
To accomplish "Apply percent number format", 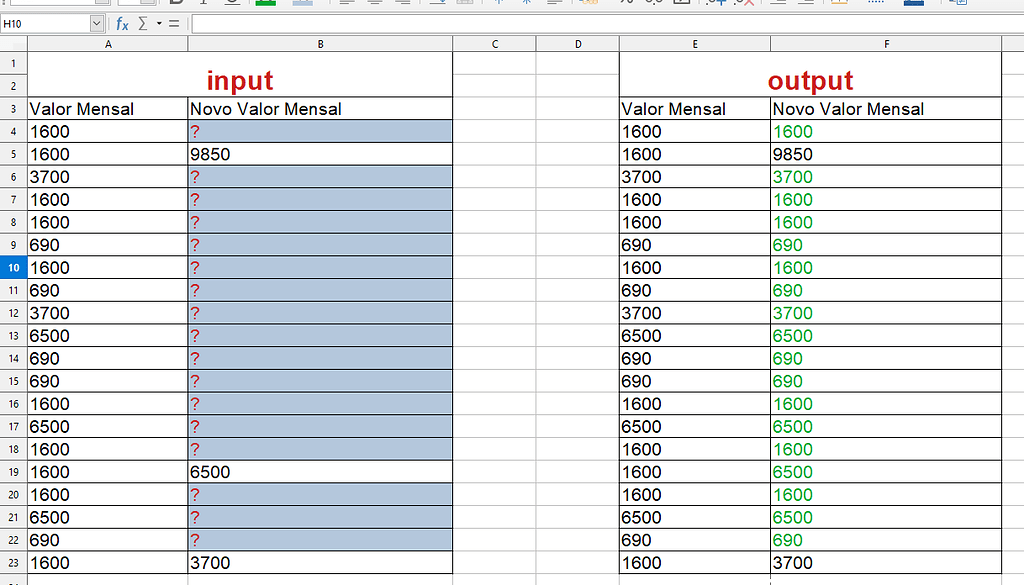I will tap(626, 3).
